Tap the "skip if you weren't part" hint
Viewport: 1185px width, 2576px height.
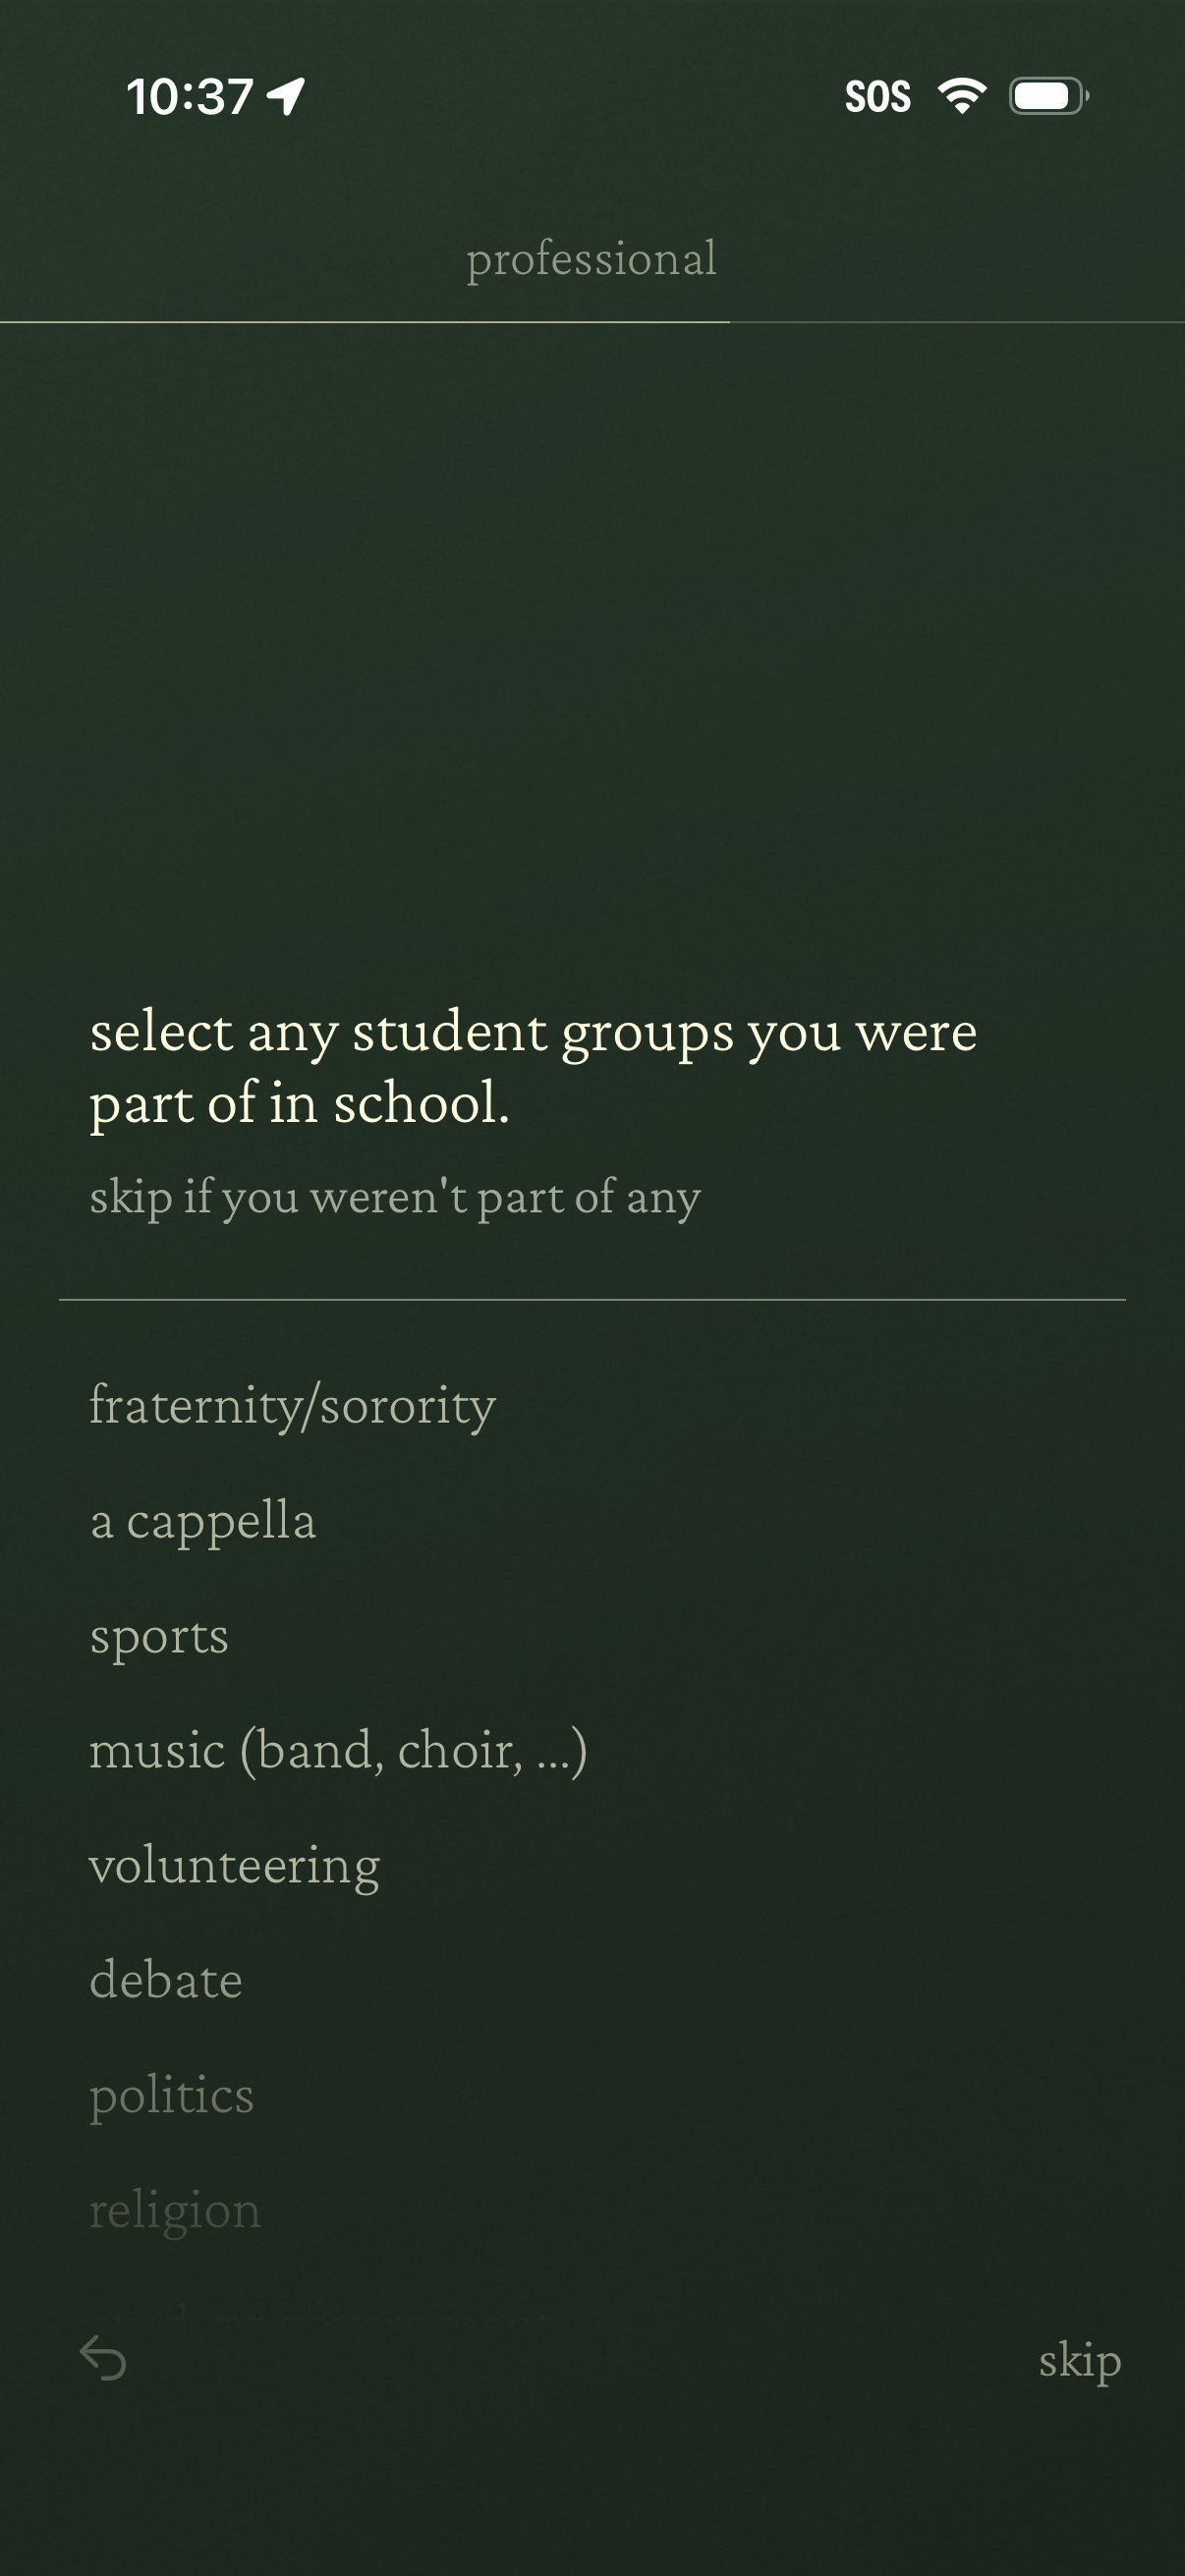(x=395, y=1197)
